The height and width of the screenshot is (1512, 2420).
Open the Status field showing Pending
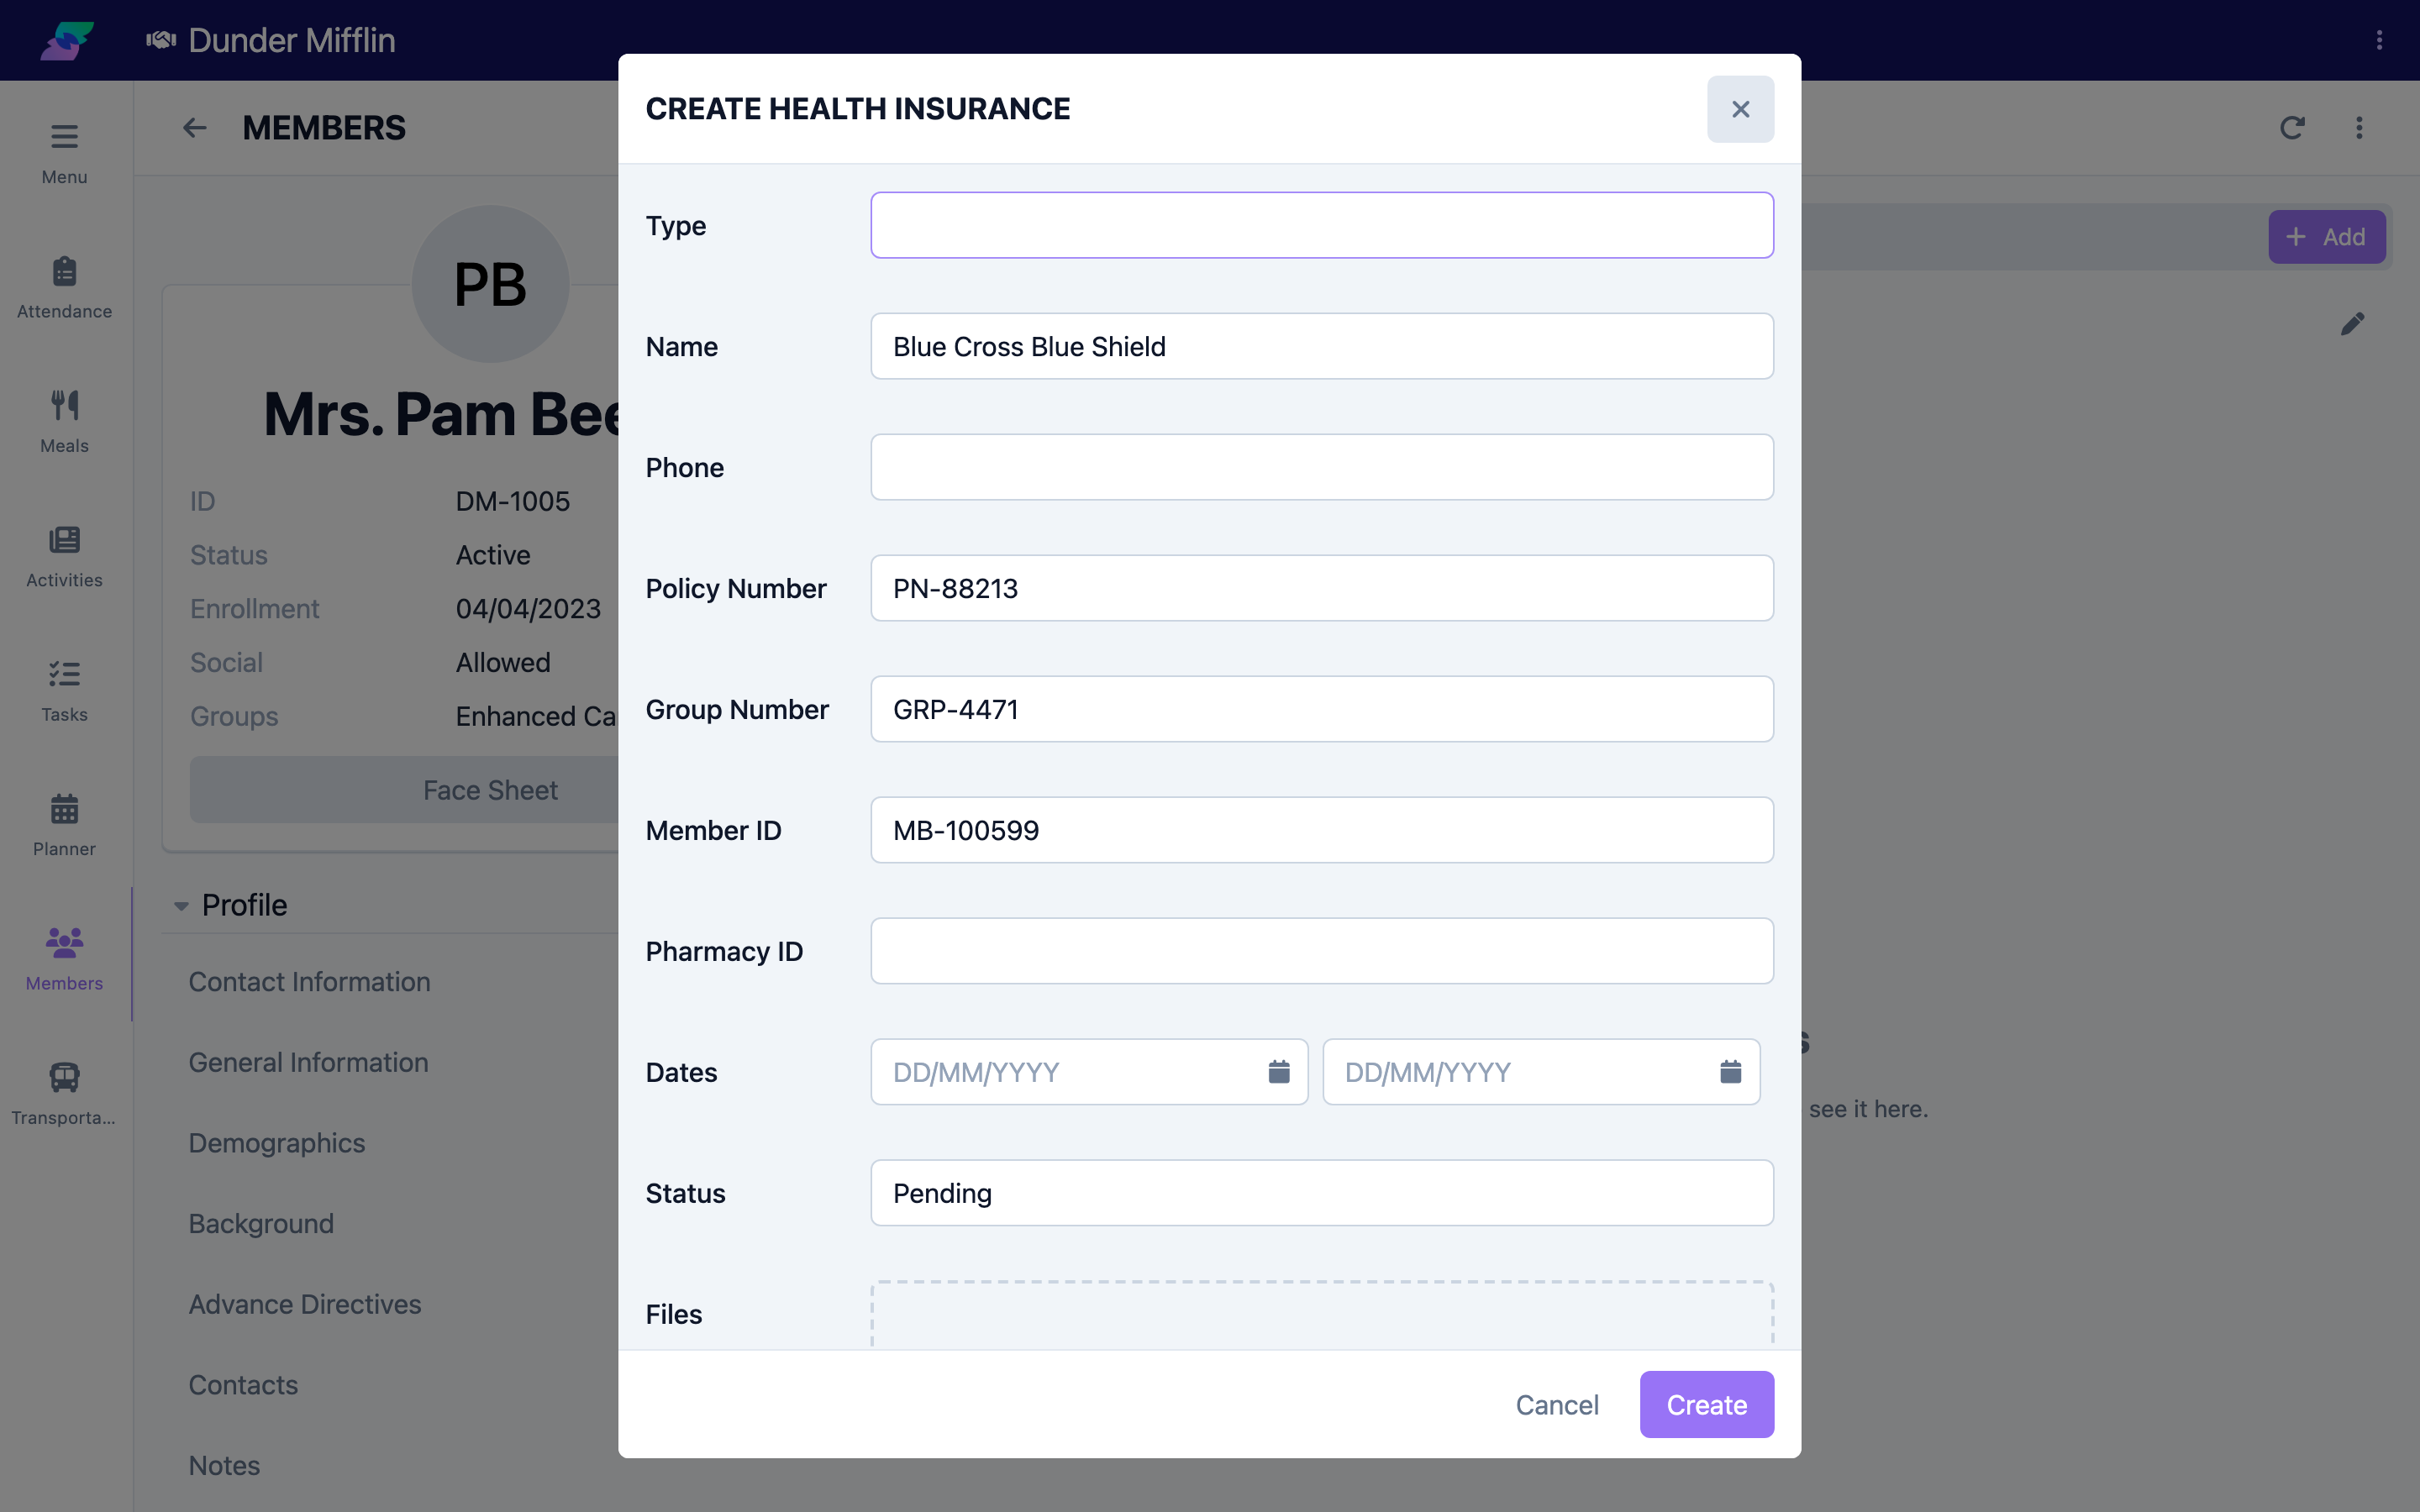pyautogui.click(x=1322, y=1193)
